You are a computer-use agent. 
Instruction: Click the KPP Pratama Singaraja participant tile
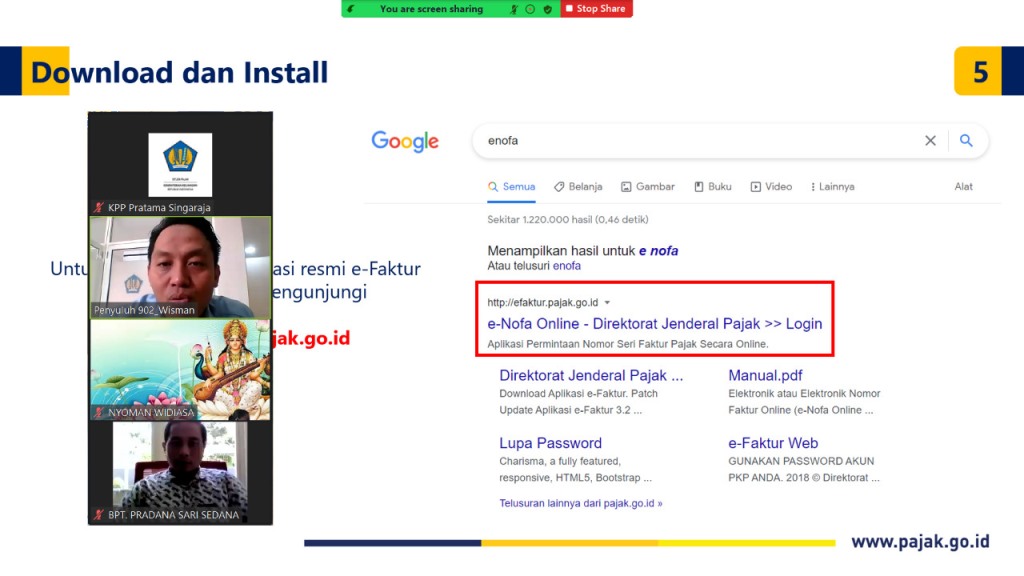[180, 163]
